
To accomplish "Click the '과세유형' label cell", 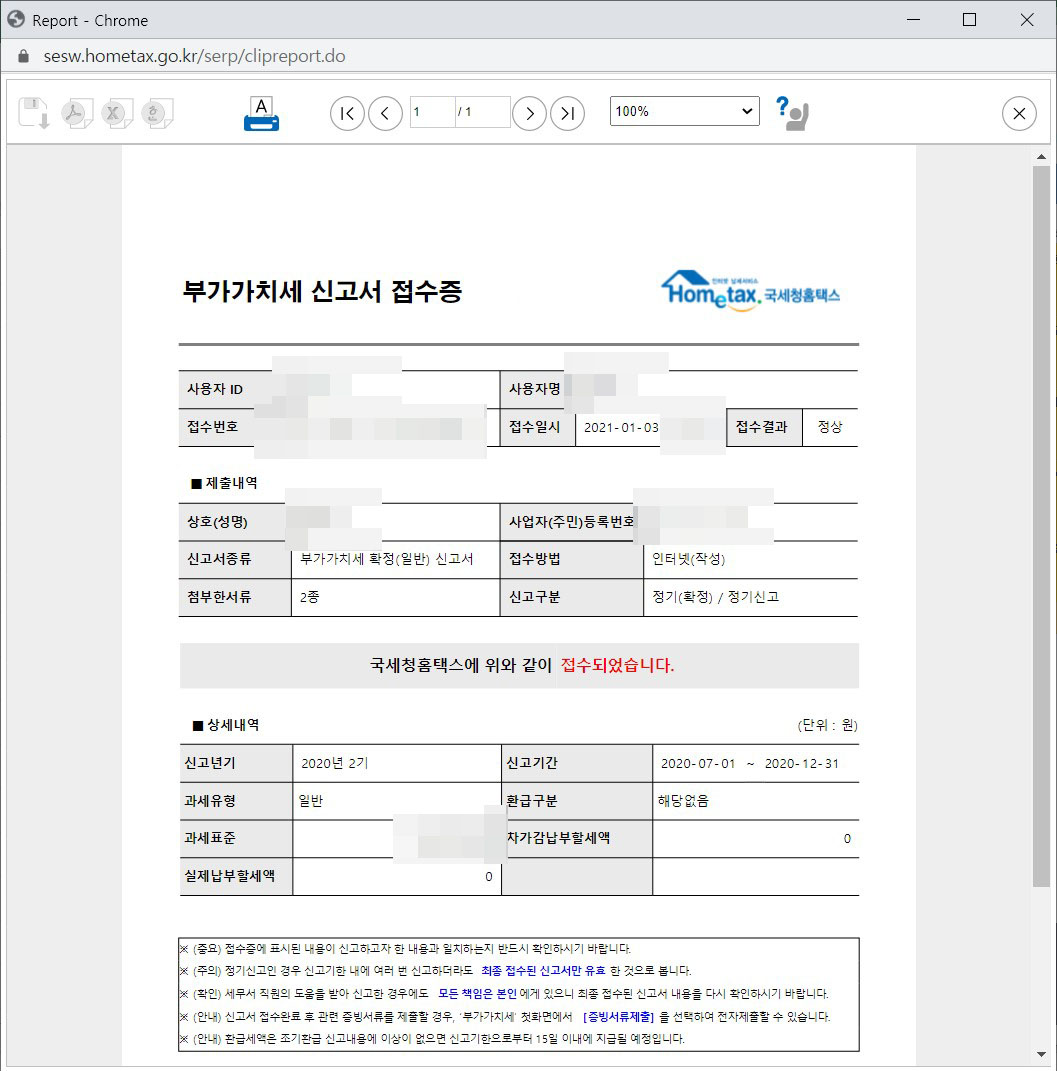I will 236,801.
